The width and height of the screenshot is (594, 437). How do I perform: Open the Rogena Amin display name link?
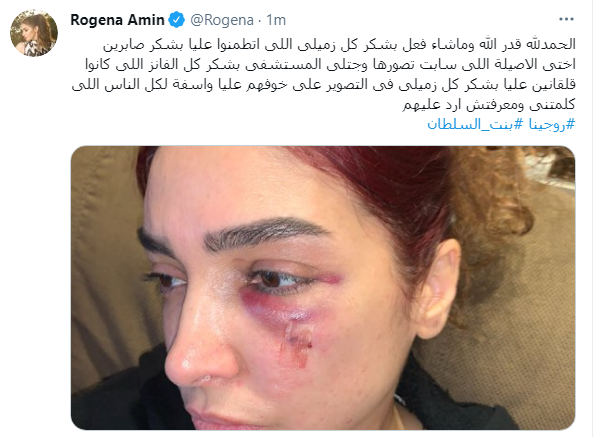[x=117, y=20]
